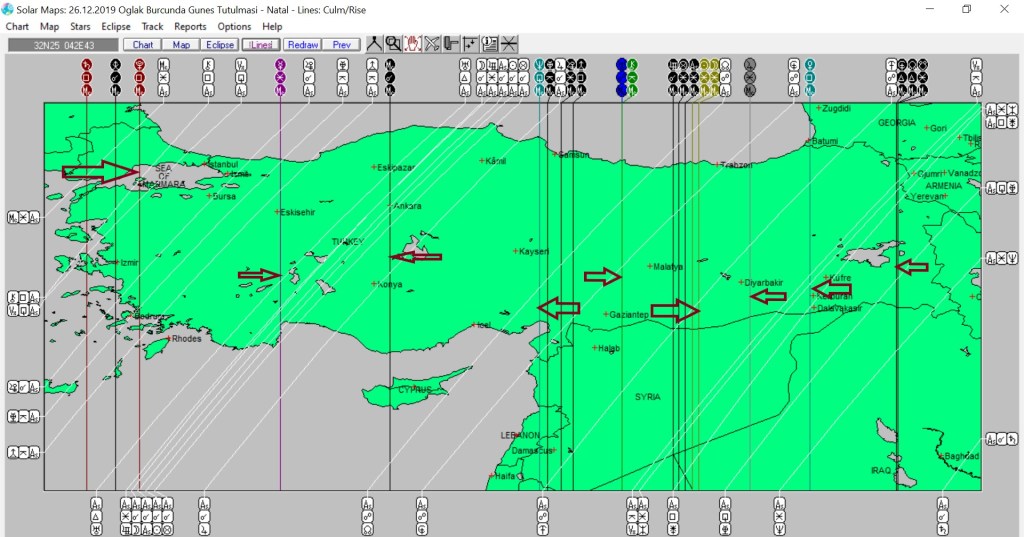
Task: Click the Solar Maps globe icon in title bar
Action: pyautogui.click(x=8, y=9)
